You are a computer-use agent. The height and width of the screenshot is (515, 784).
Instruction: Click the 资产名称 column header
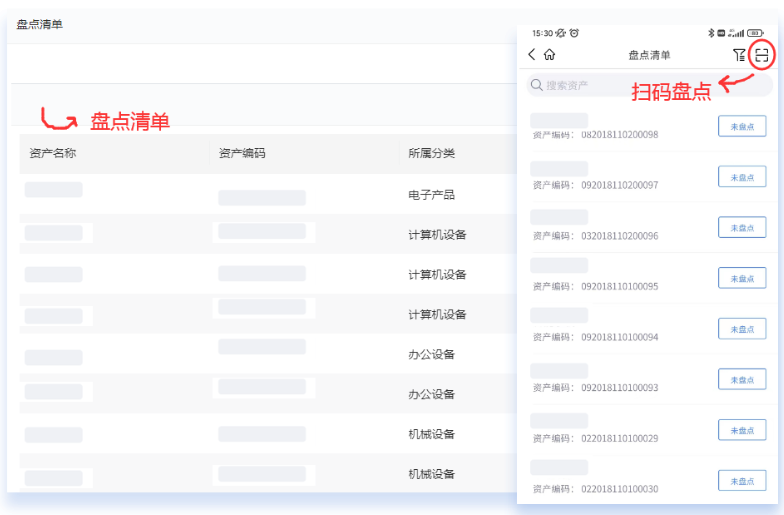click(53, 153)
